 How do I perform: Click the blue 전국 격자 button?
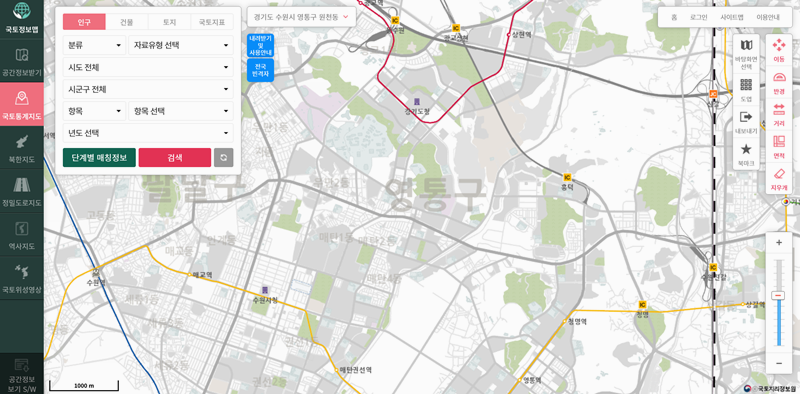tap(260, 70)
